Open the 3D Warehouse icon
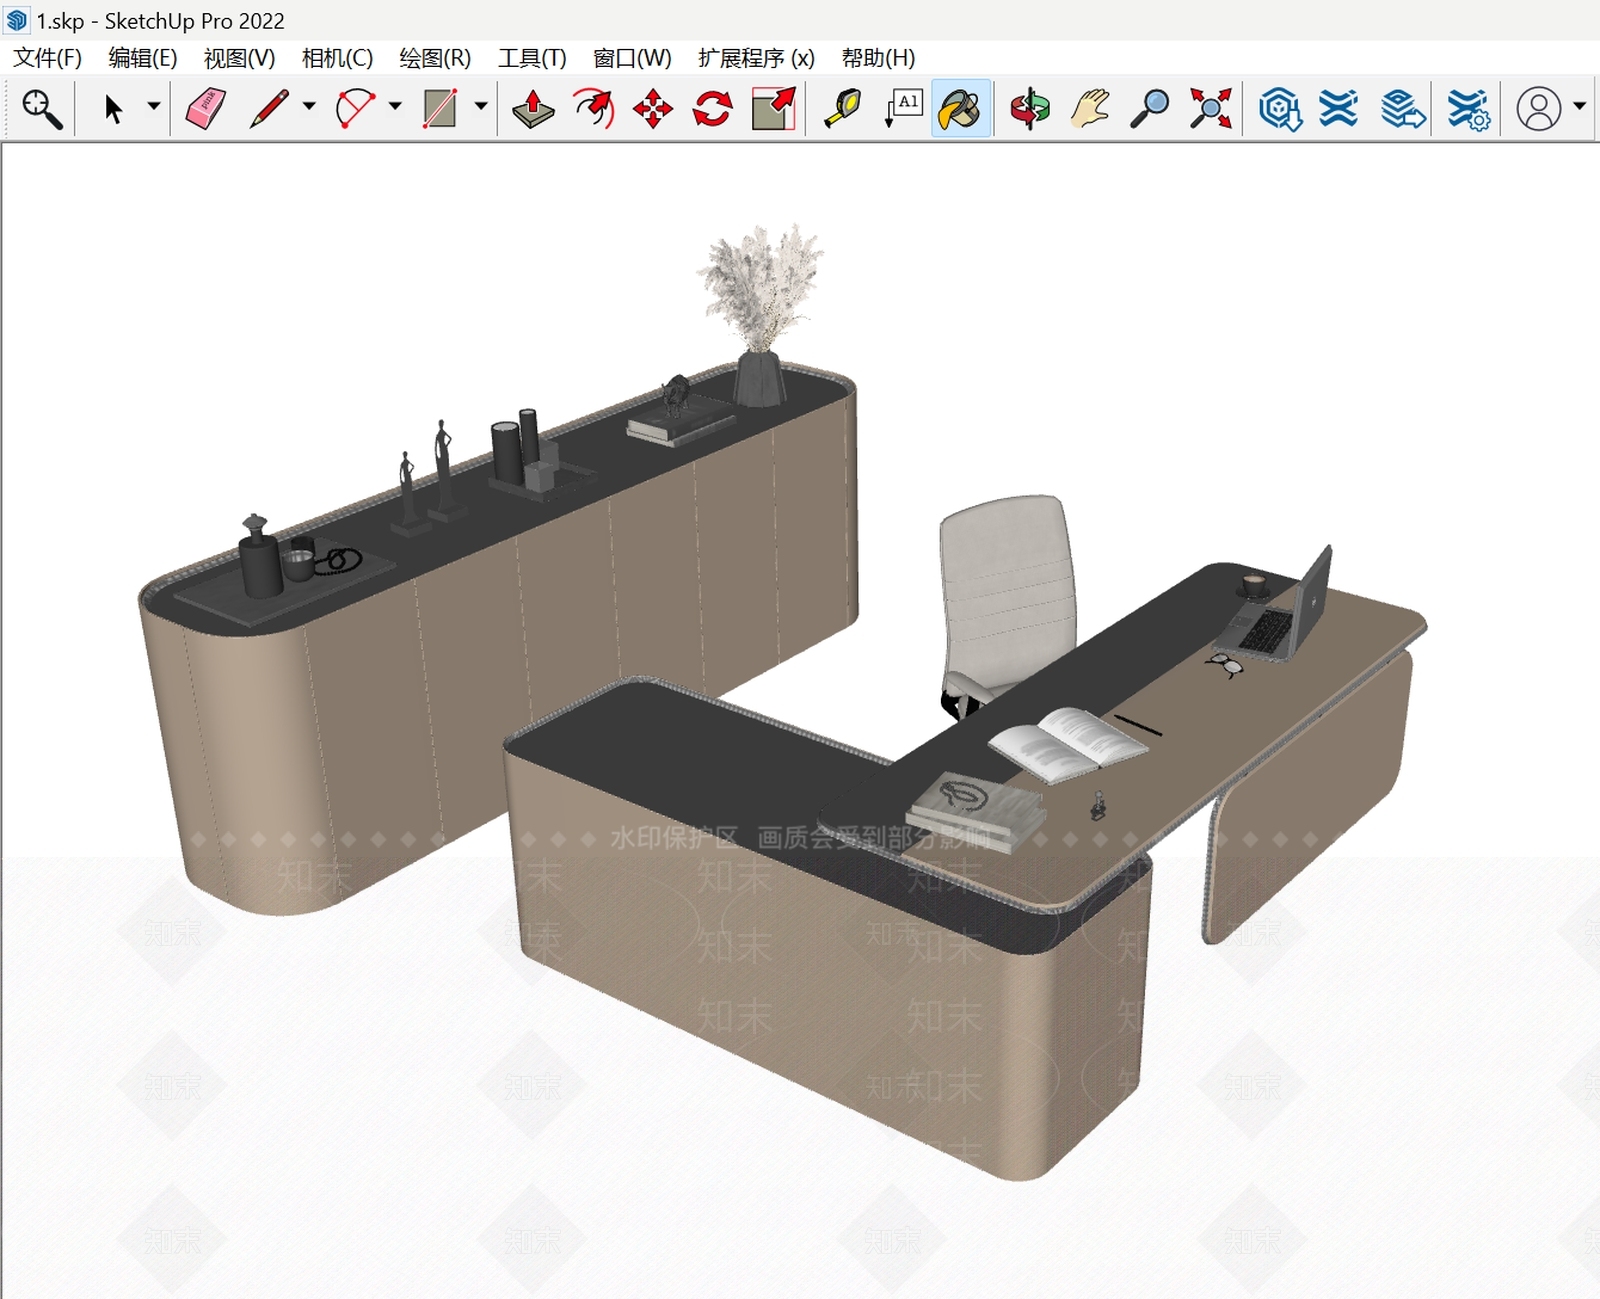 [1280, 108]
